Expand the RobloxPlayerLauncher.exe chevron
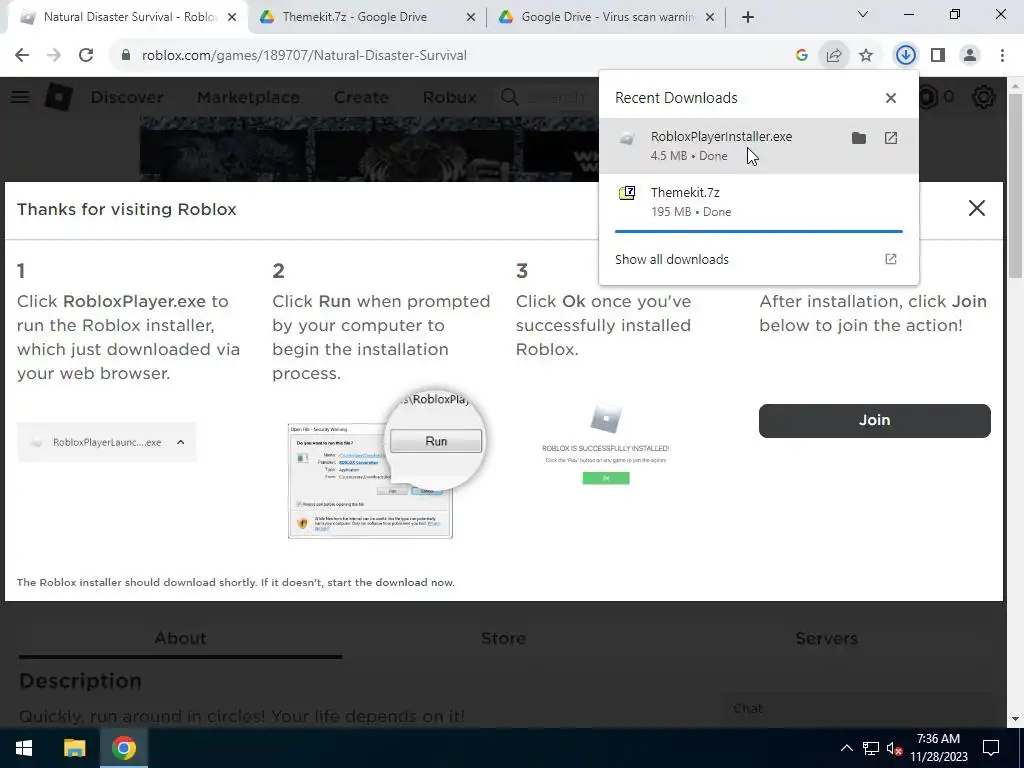 point(180,442)
